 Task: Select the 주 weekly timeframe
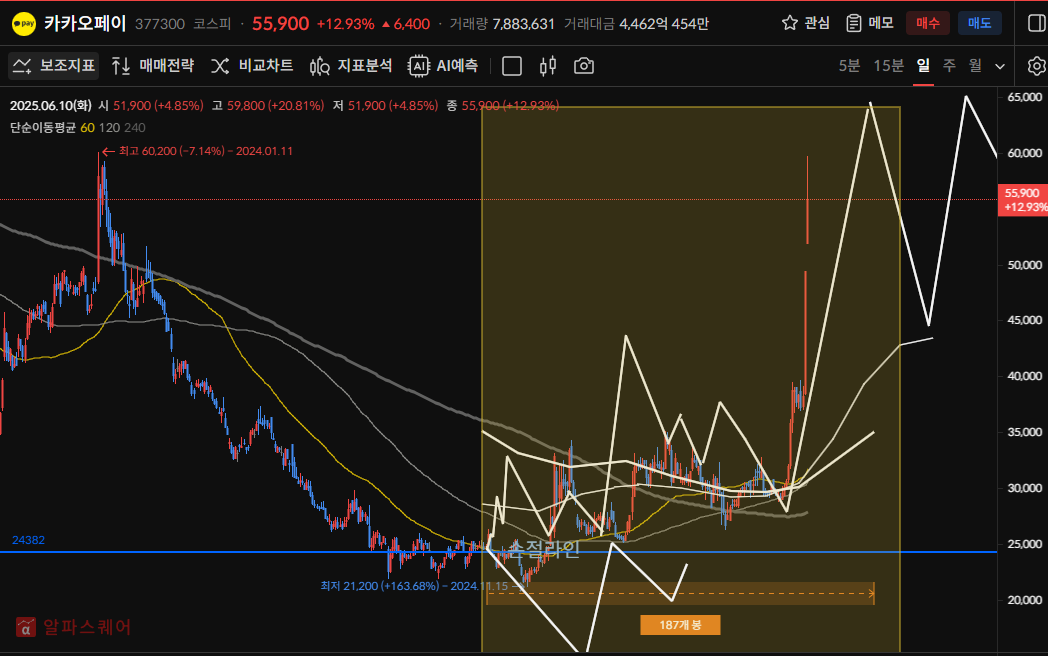click(949, 66)
